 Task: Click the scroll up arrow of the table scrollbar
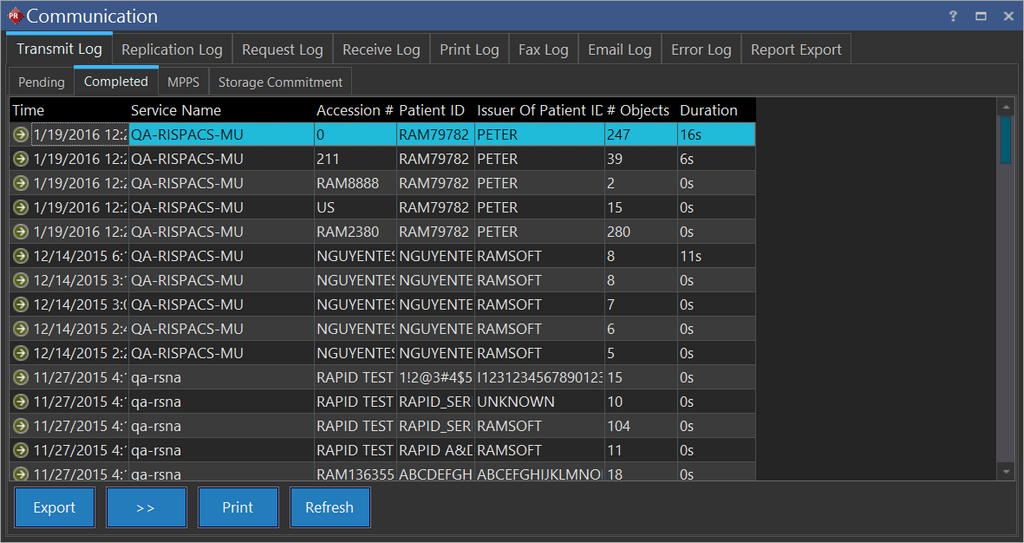click(1006, 105)
